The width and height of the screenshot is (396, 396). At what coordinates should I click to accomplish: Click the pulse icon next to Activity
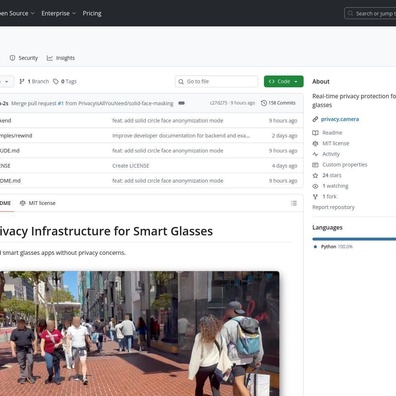[x=315, y=154]
